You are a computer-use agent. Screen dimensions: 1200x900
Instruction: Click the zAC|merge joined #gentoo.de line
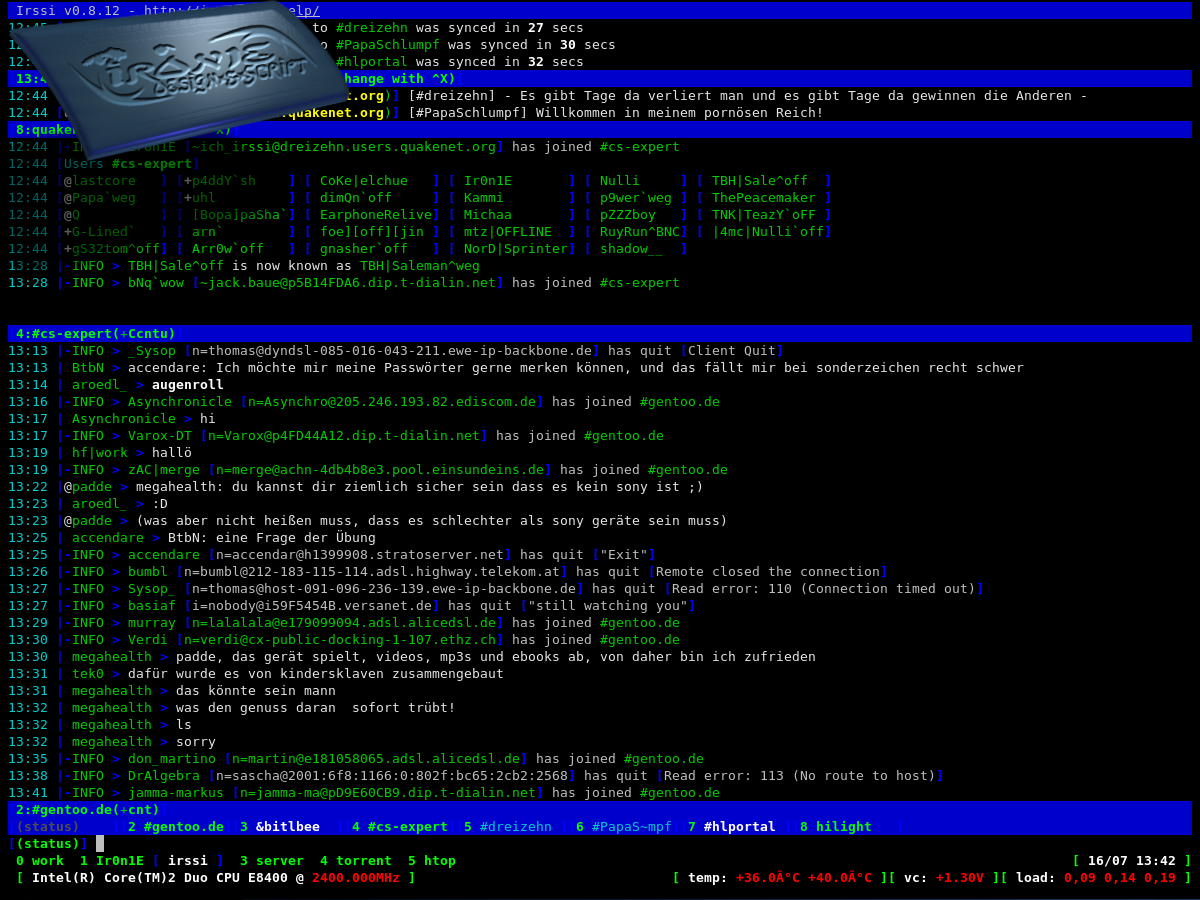click(368, 470)
